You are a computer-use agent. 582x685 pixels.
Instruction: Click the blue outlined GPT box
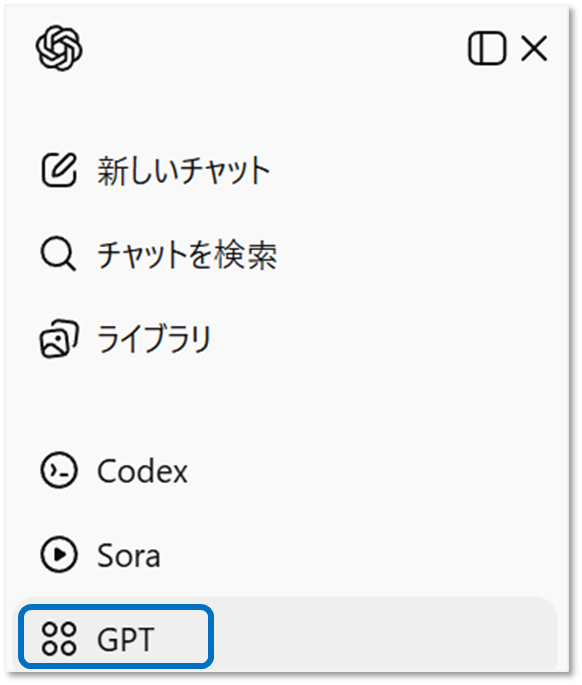pyautogui.click(x=116, y=637)
